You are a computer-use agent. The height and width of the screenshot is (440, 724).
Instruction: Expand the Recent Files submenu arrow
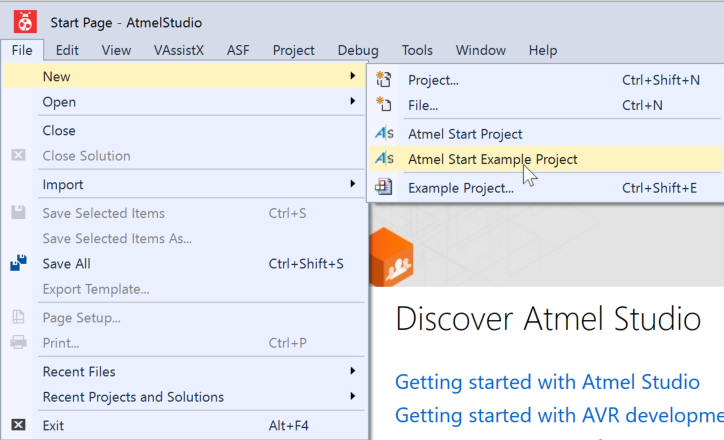[x=353, y=371]
